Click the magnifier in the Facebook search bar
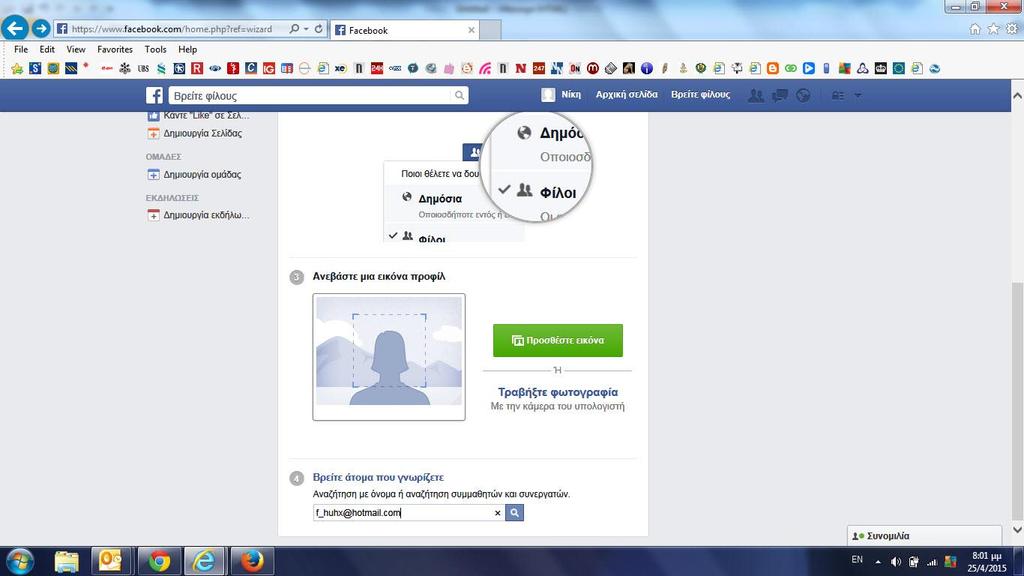The height and width of the screenshot is (576, 1024). point(460,95)
